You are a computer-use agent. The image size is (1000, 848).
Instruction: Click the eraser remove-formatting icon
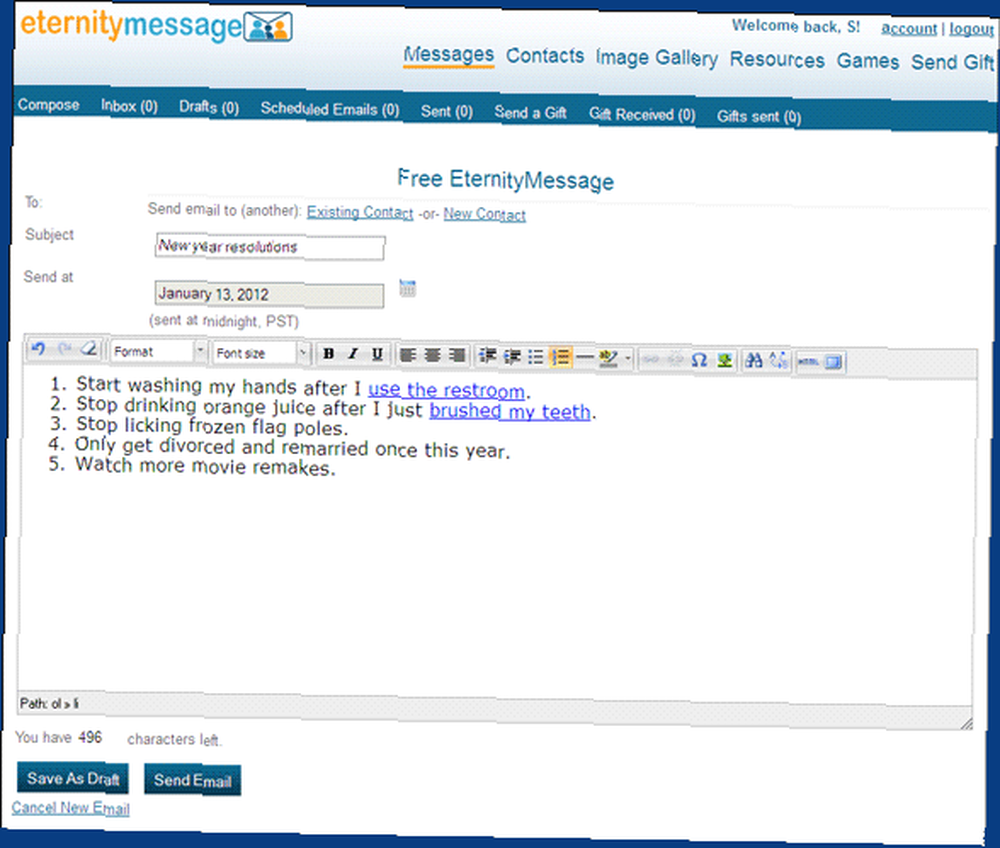coord(89,349)
